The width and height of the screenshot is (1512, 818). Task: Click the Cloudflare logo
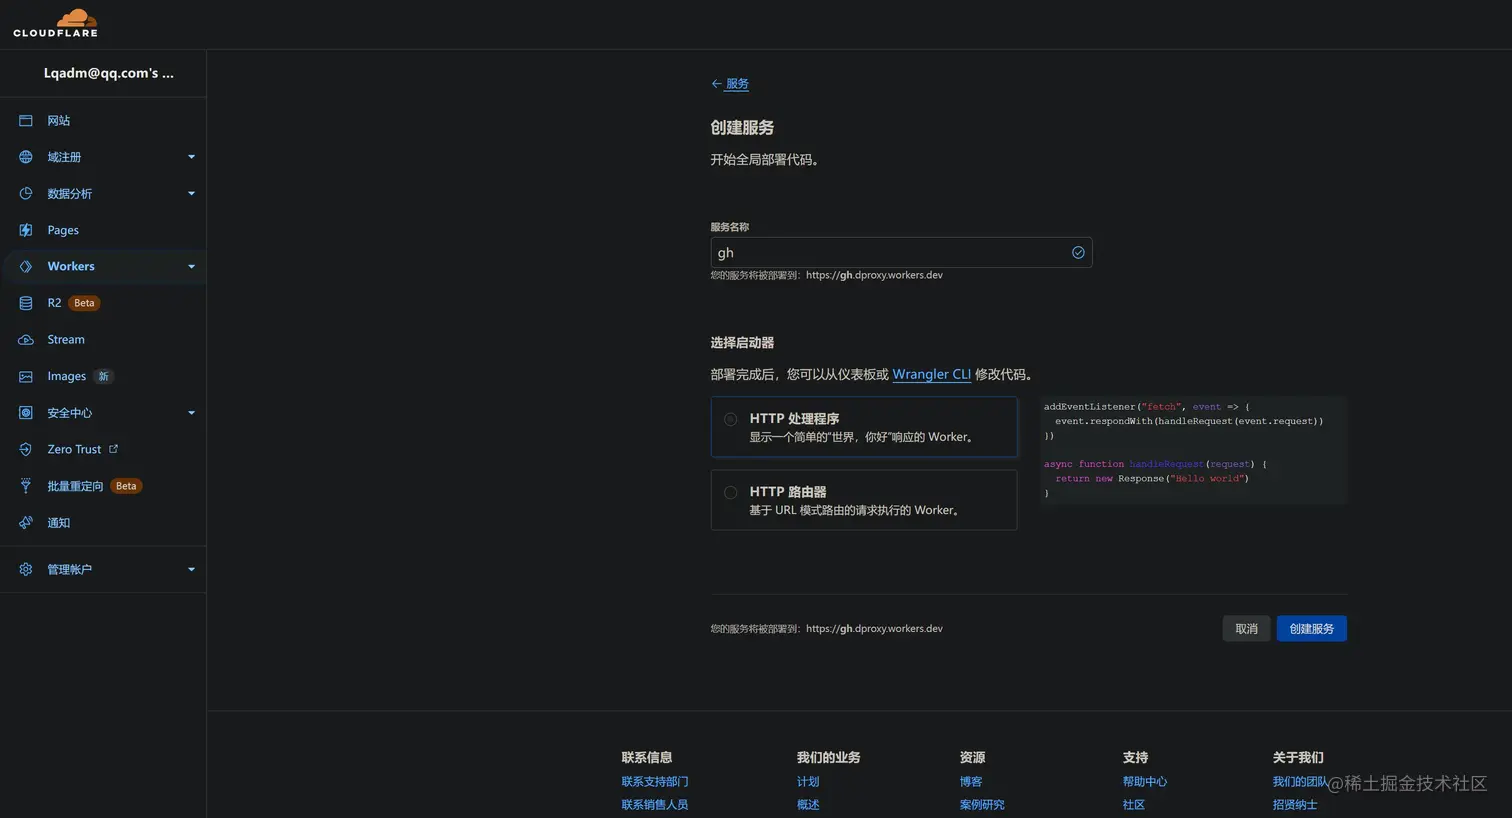point(55,23)
